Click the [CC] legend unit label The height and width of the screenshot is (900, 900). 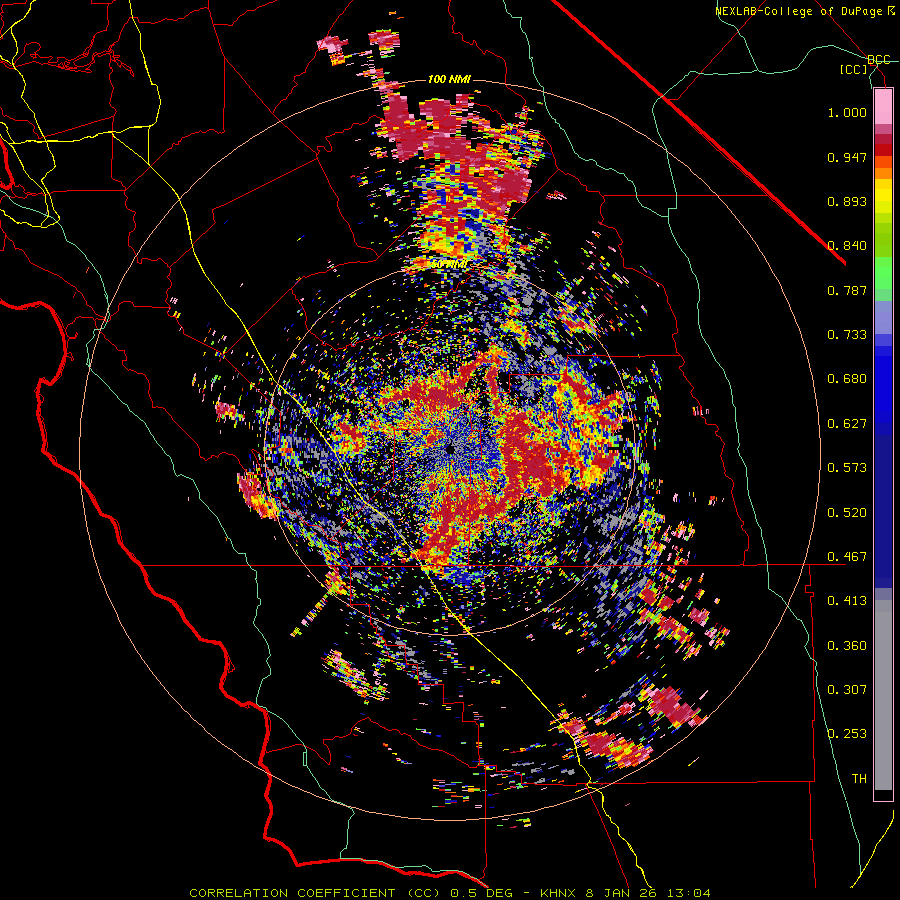853,69
